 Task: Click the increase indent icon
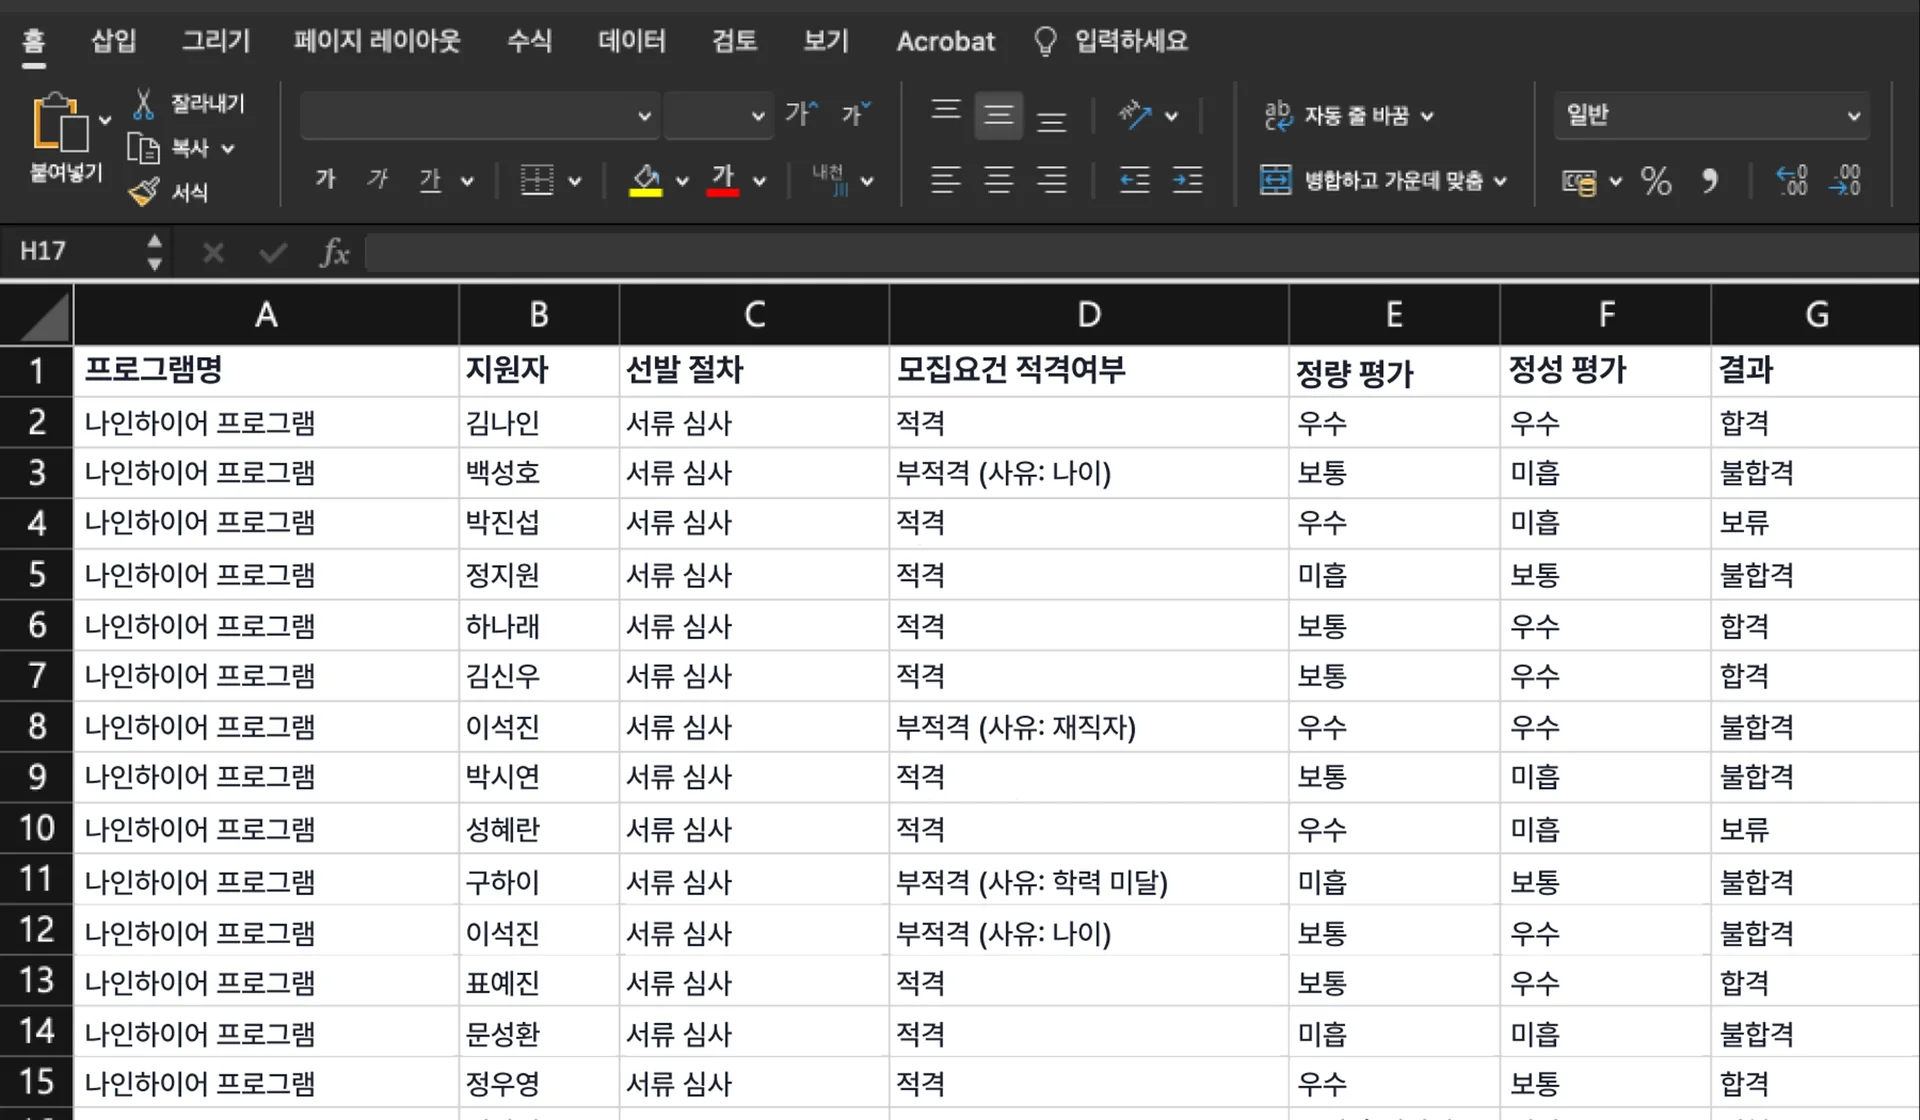click(1188, 181)
